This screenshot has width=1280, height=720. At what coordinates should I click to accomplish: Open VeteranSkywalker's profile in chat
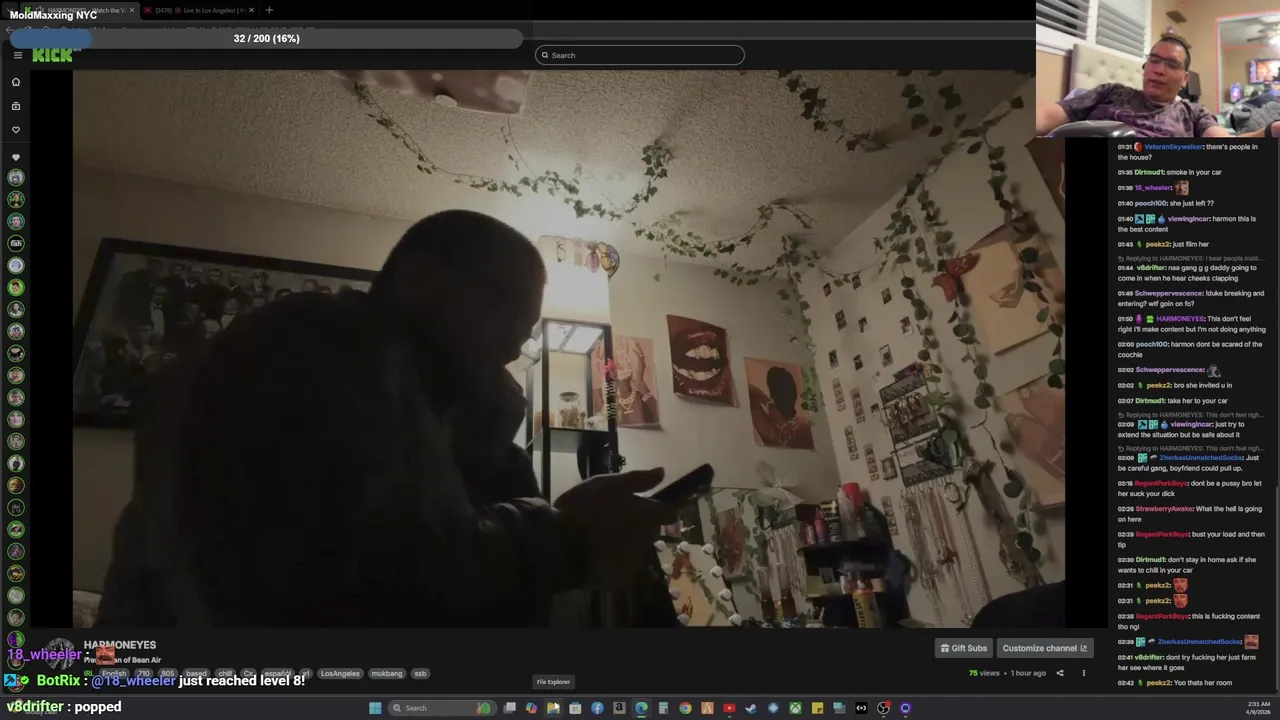(1173, 147)
